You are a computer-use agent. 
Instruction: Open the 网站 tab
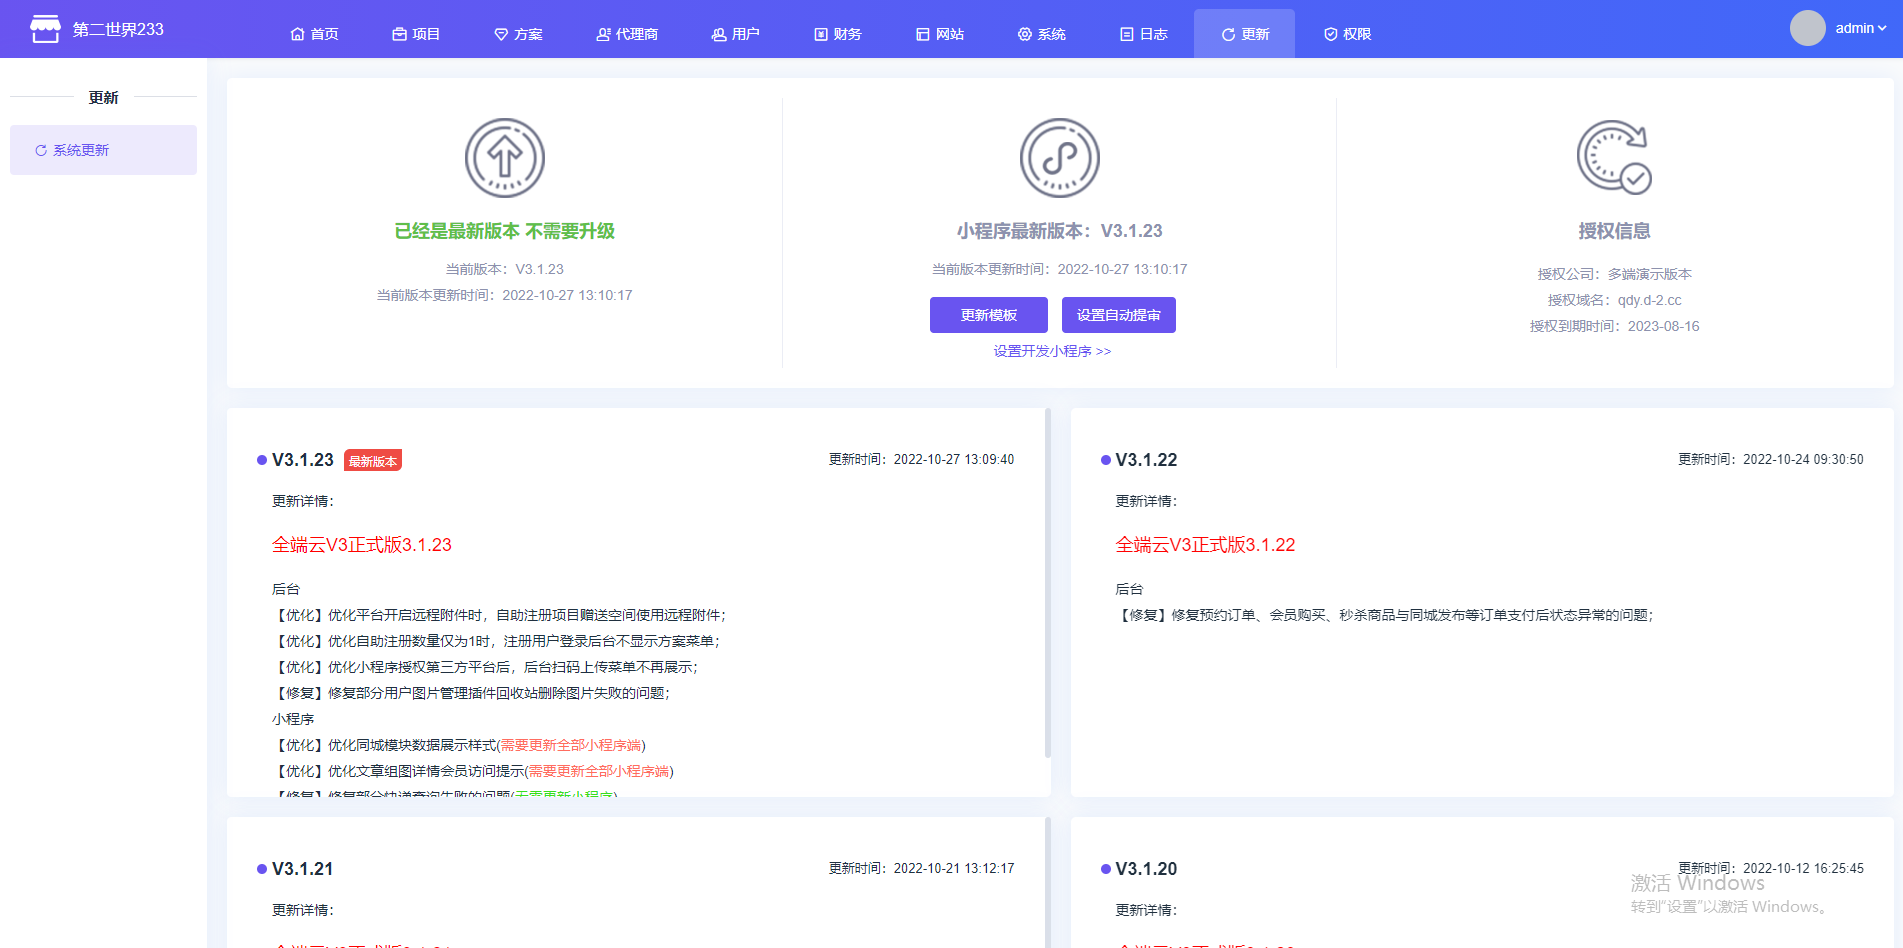(x=940, y=34)
